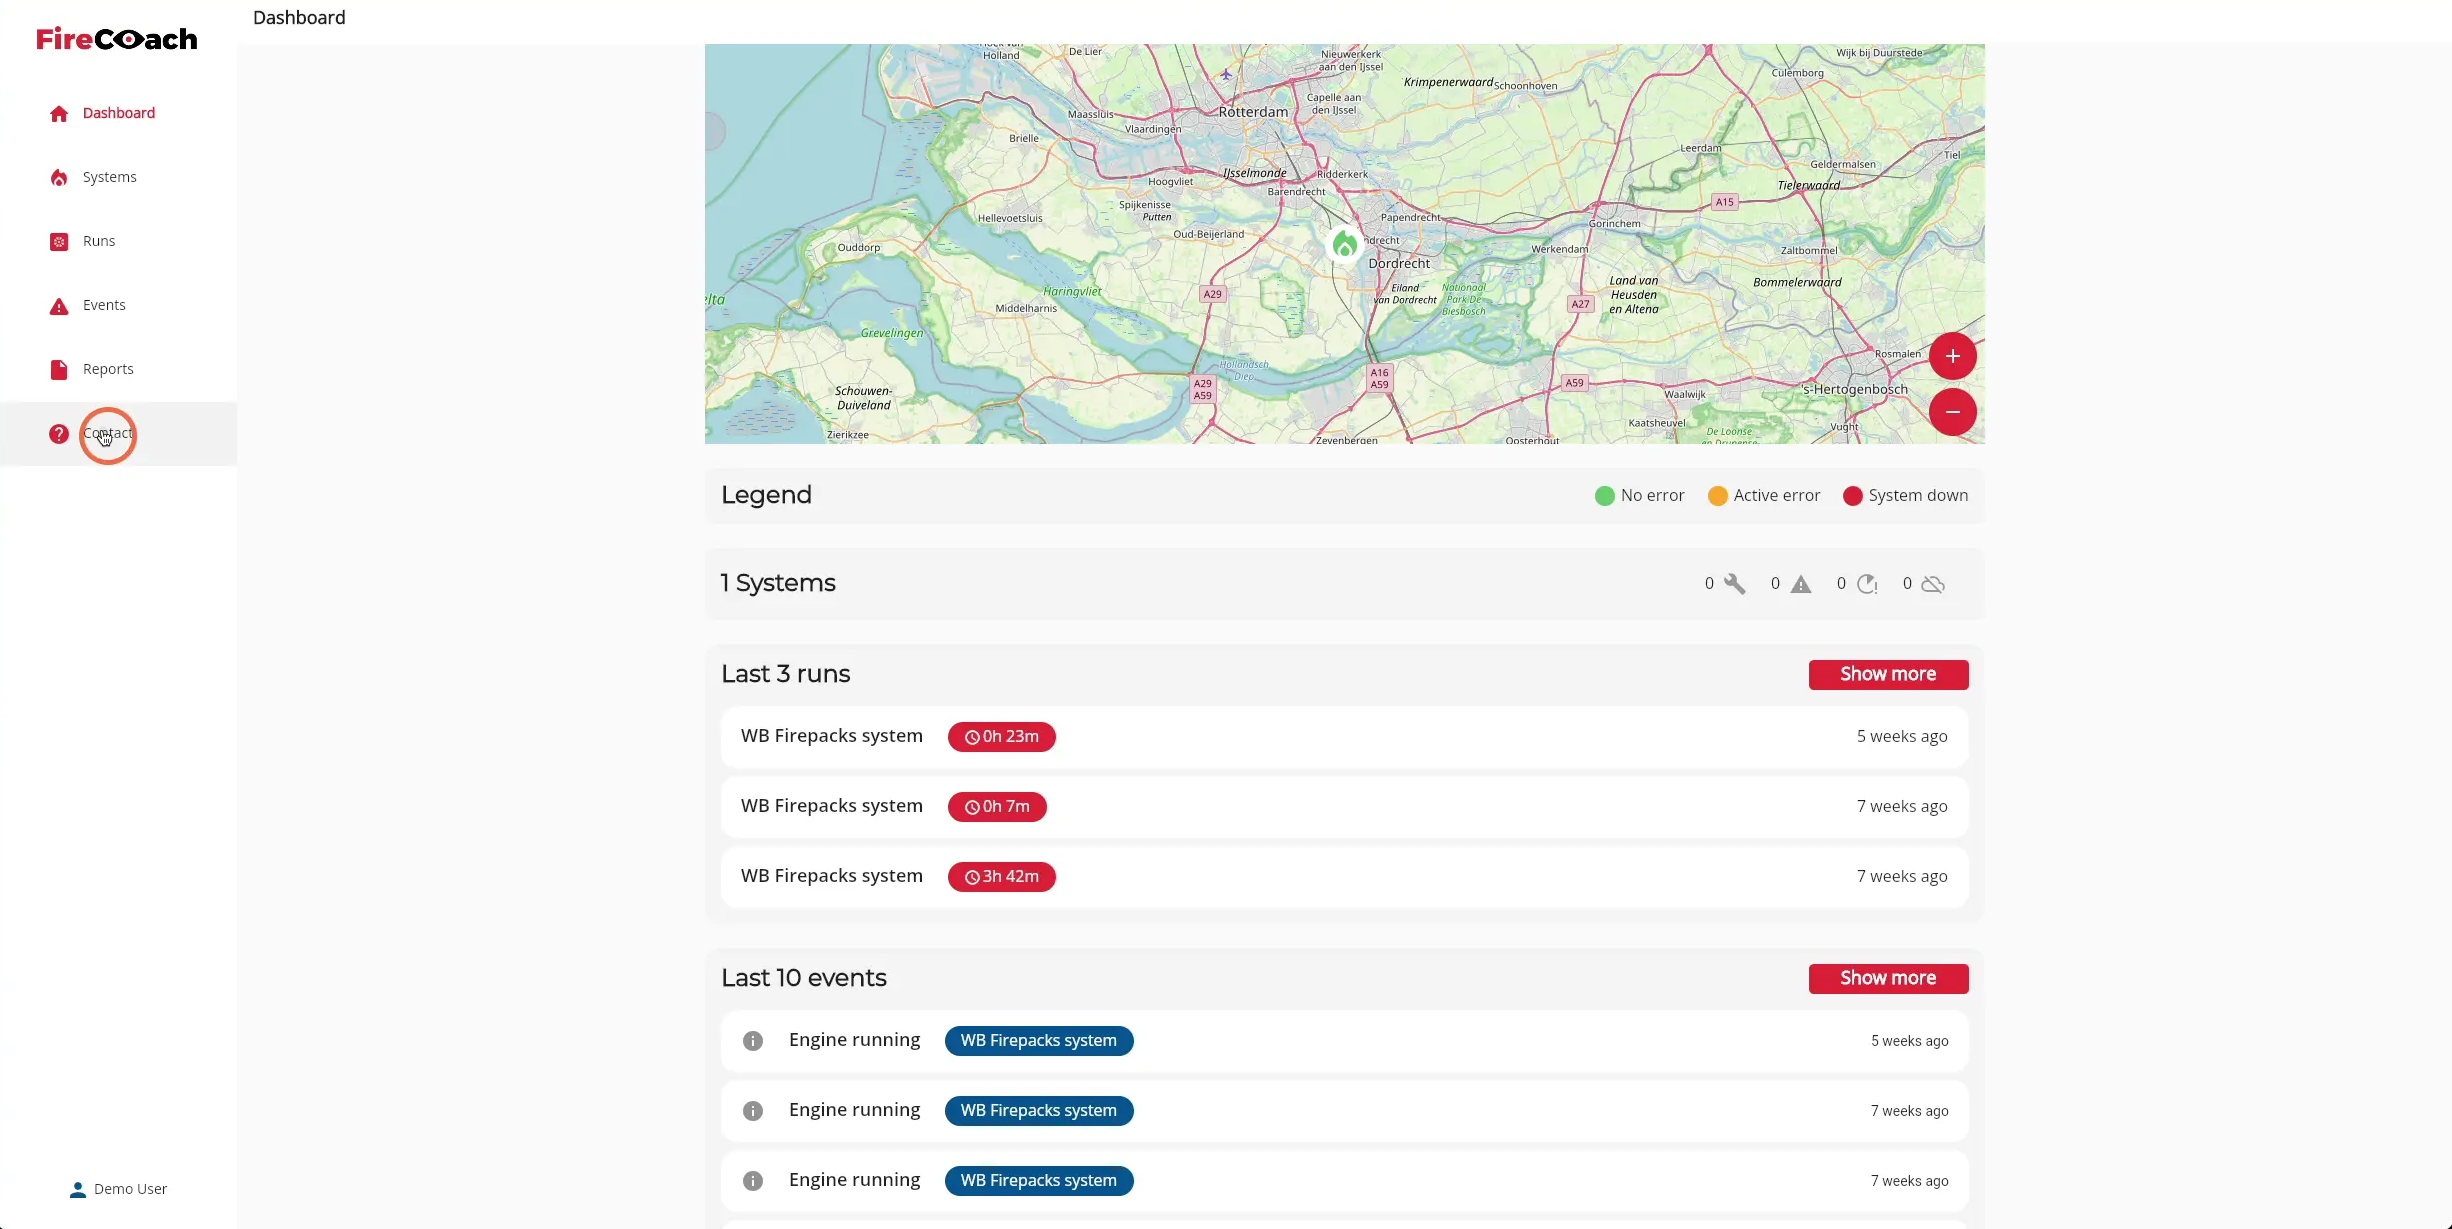Image resolution: width=2452 pixels, height=1229 pixels.
Task: Click the FireCoach logo
Action: pyautogui.click(x=117, y=39)
